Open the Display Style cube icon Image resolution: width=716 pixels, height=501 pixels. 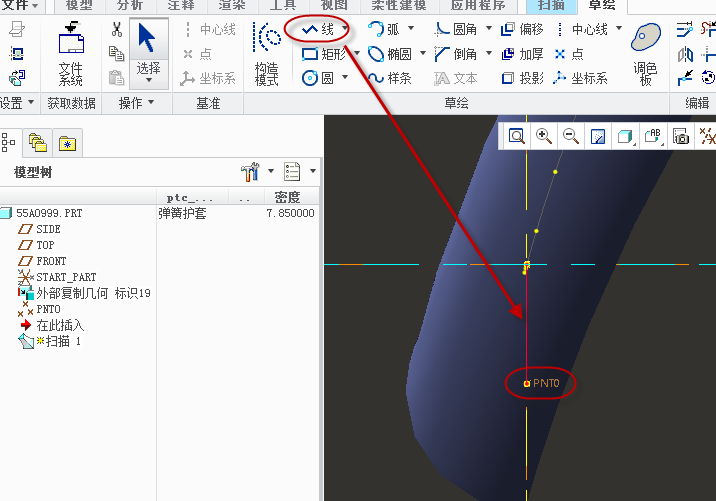625,136
